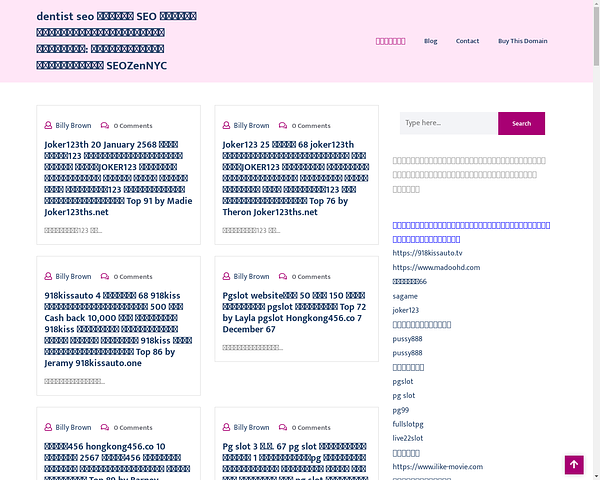Open the Pgslot website post title

(x=296, y=309)
